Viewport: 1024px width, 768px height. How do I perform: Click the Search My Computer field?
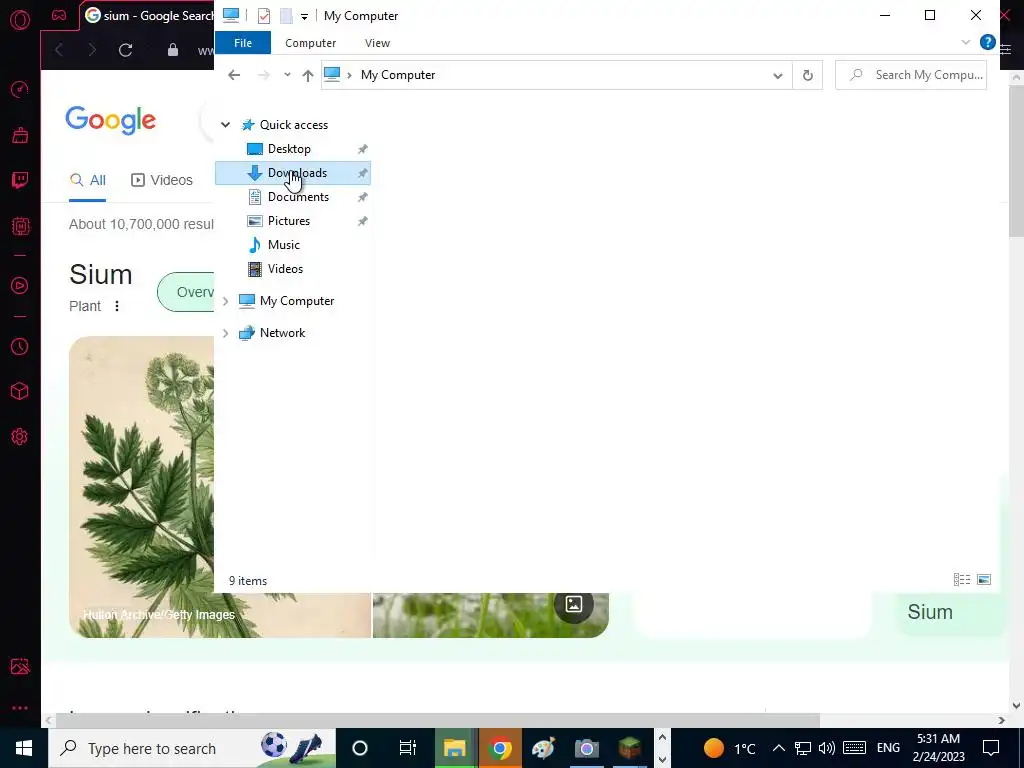911,75
